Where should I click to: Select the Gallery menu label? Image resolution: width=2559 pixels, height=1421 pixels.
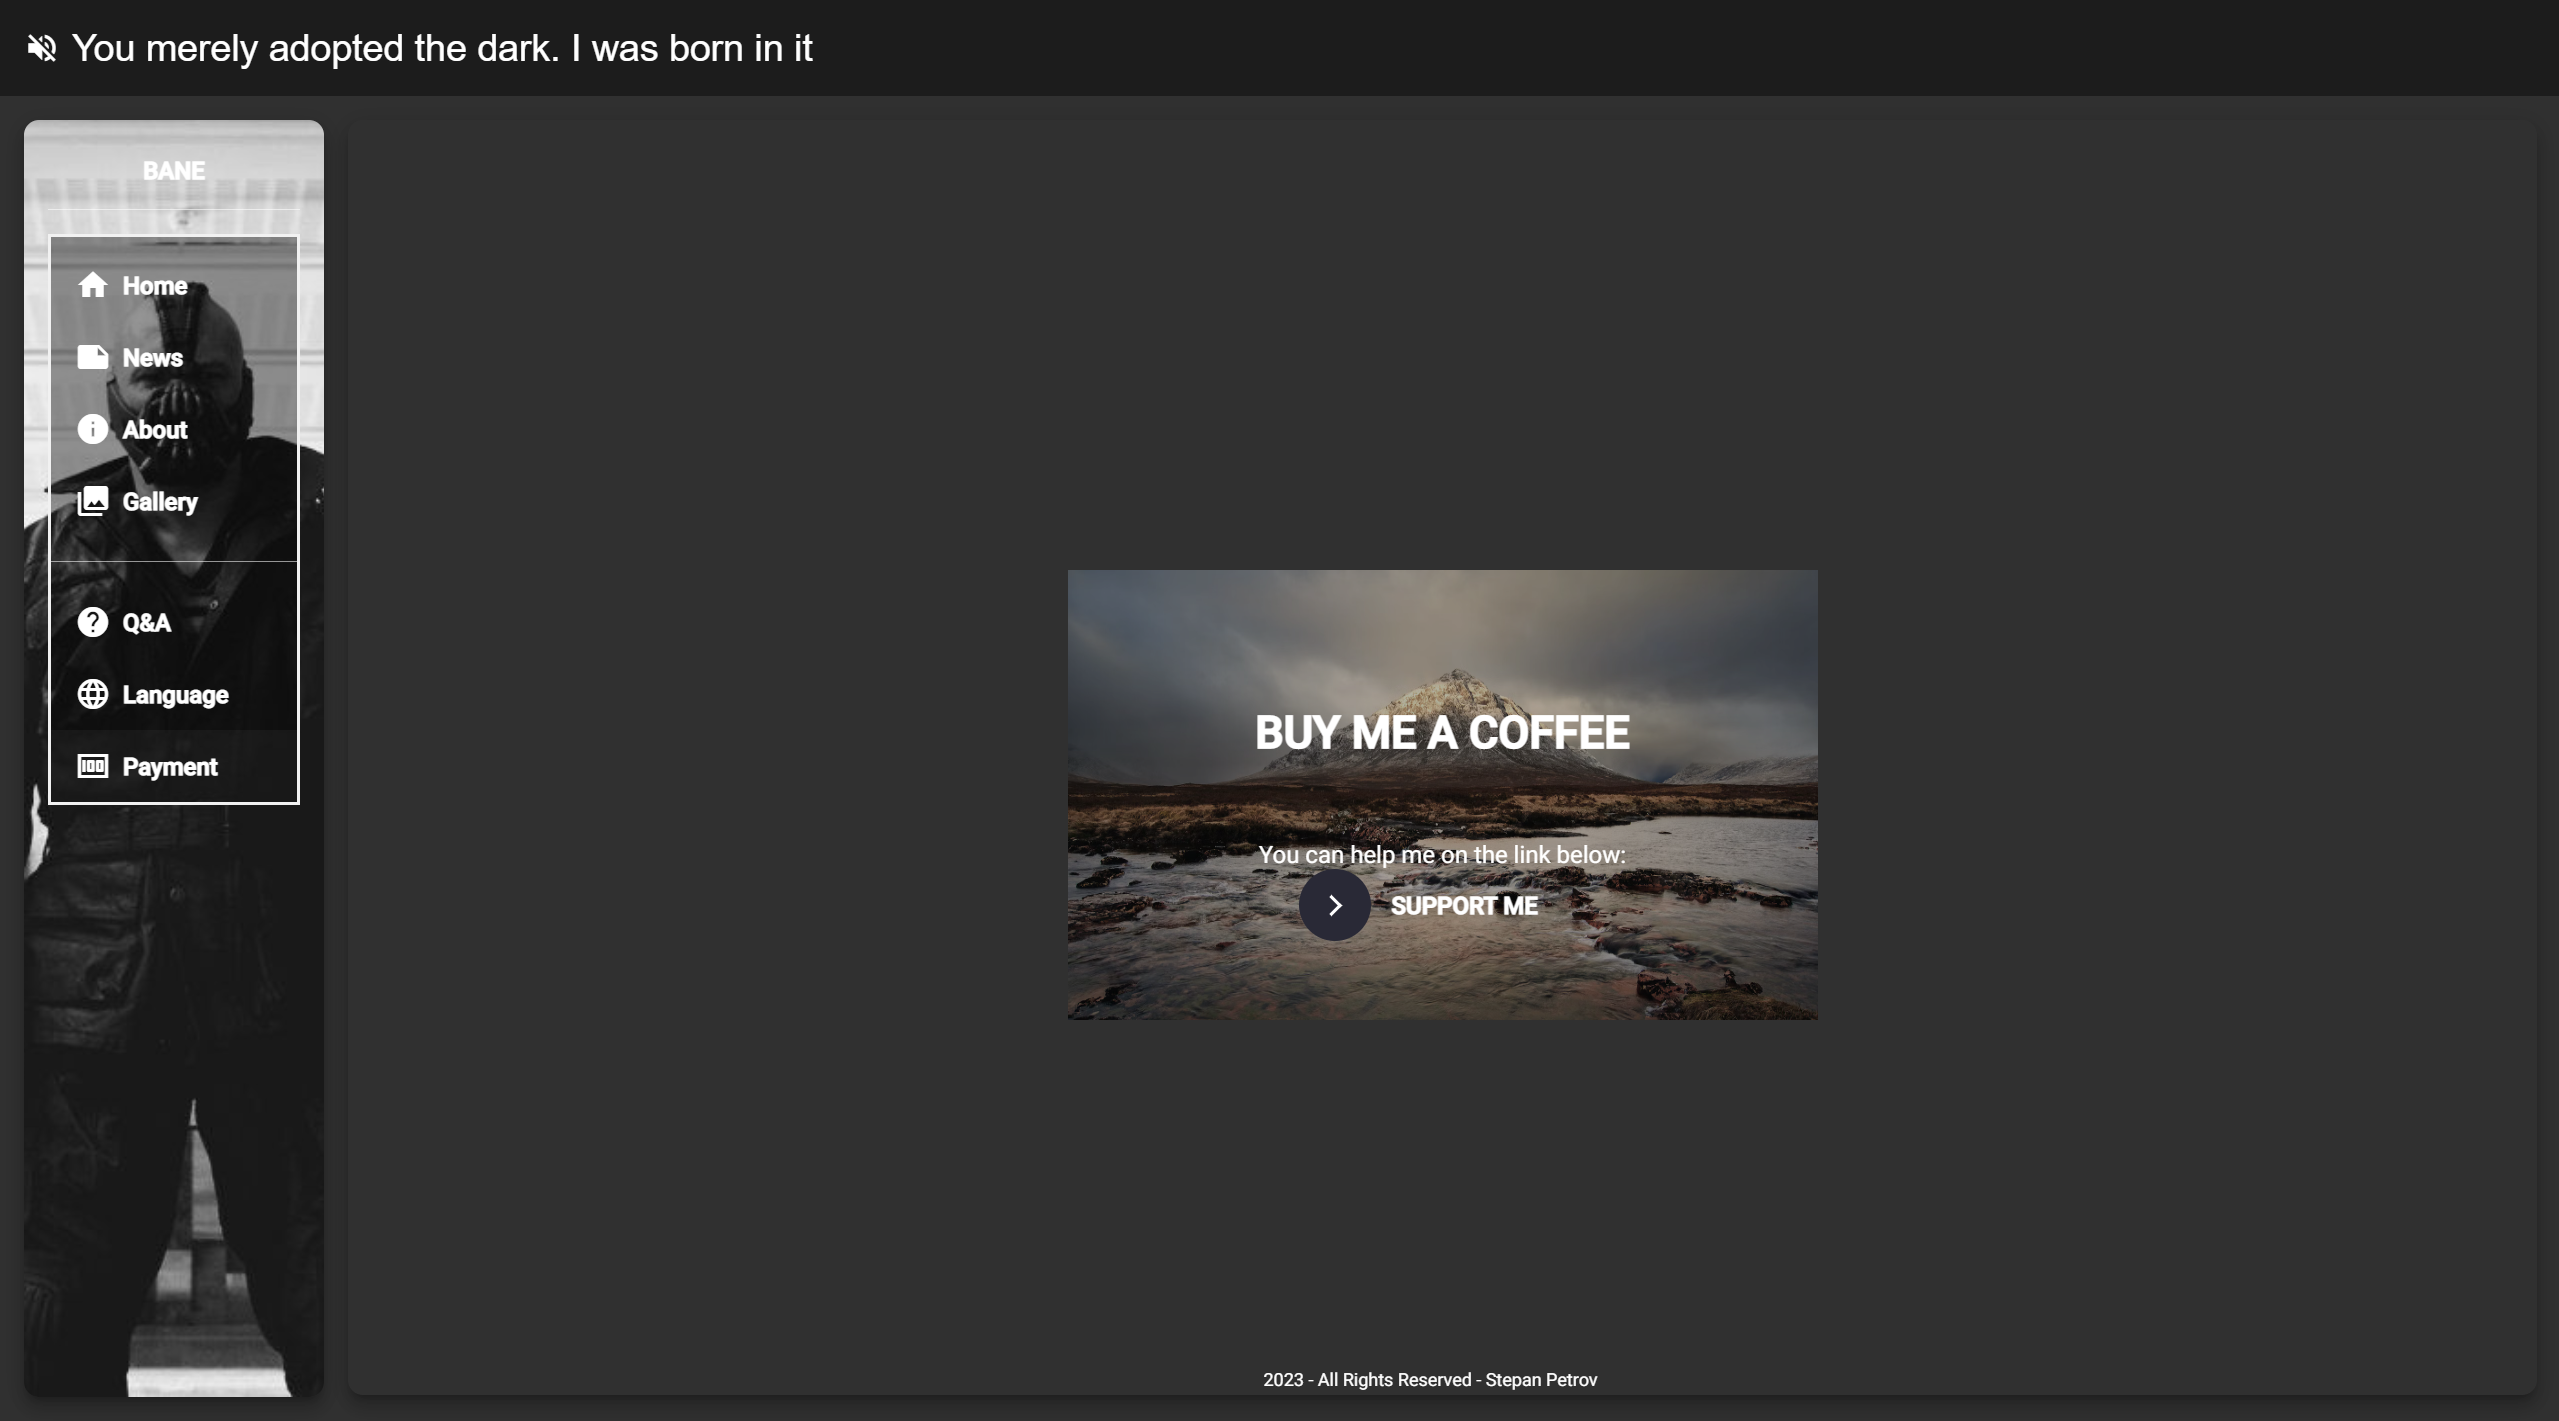[160, 502]
